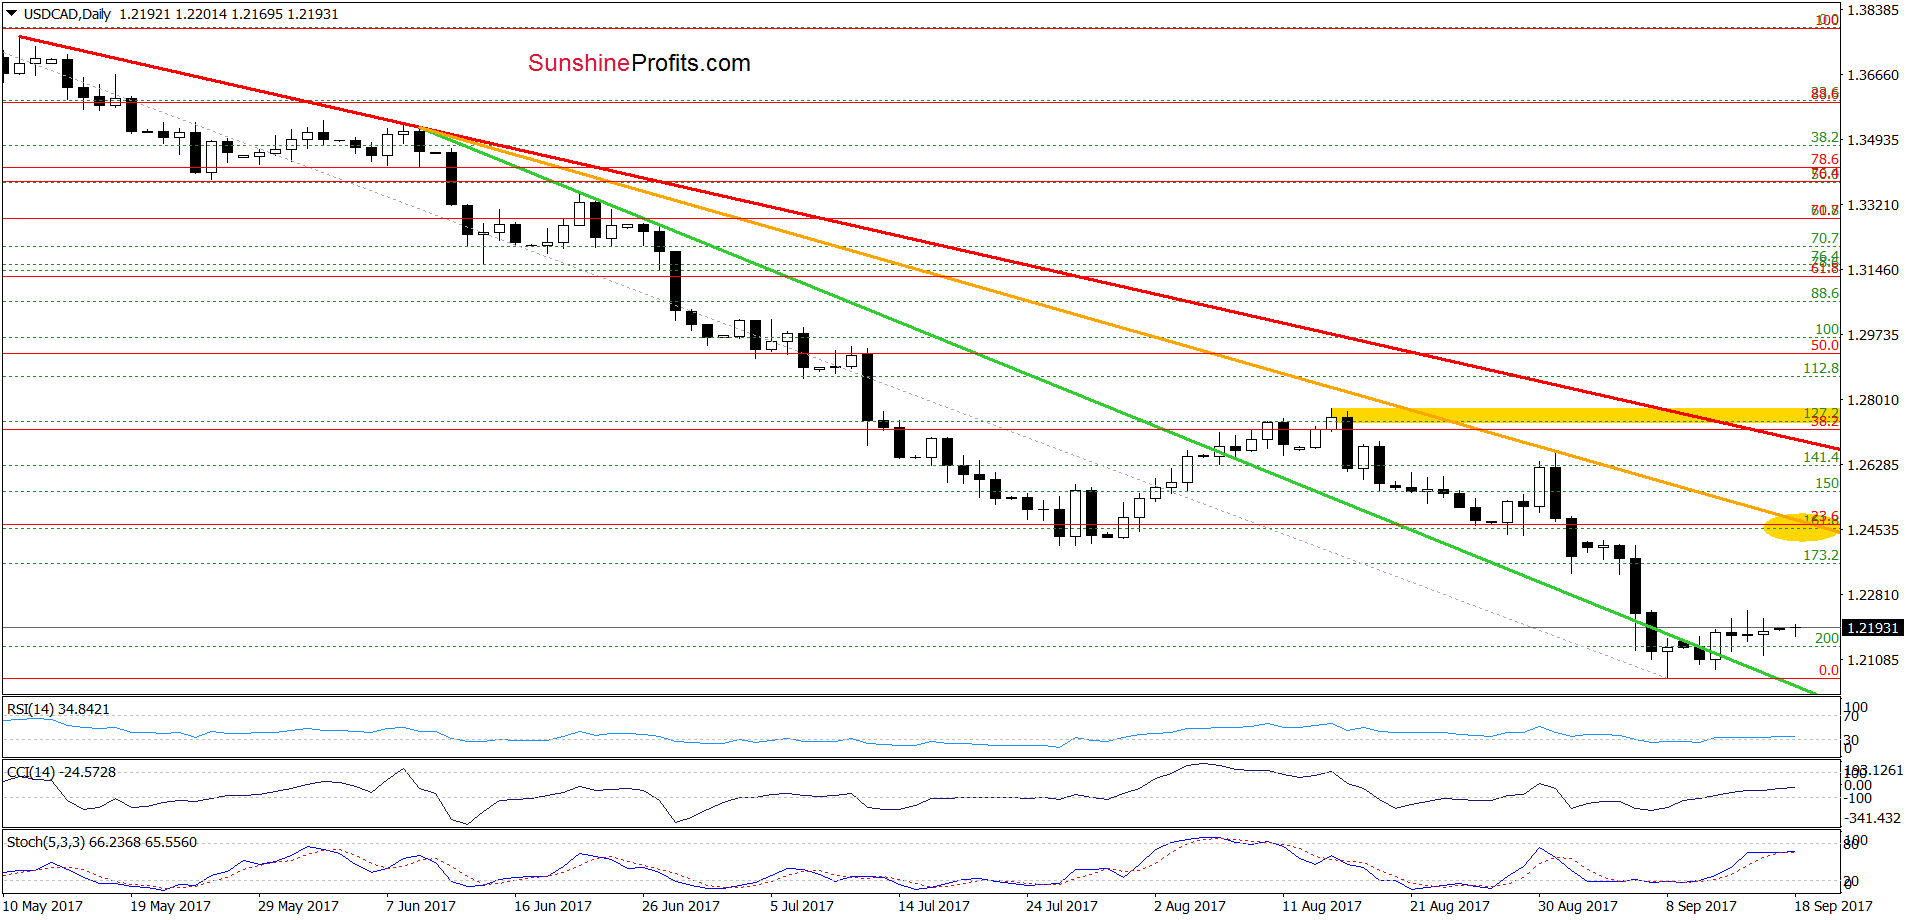The height and width of the screenshot is (920, 1908).
Task: Click the 5 Jul 2017 date label
Action: [802, 906]
